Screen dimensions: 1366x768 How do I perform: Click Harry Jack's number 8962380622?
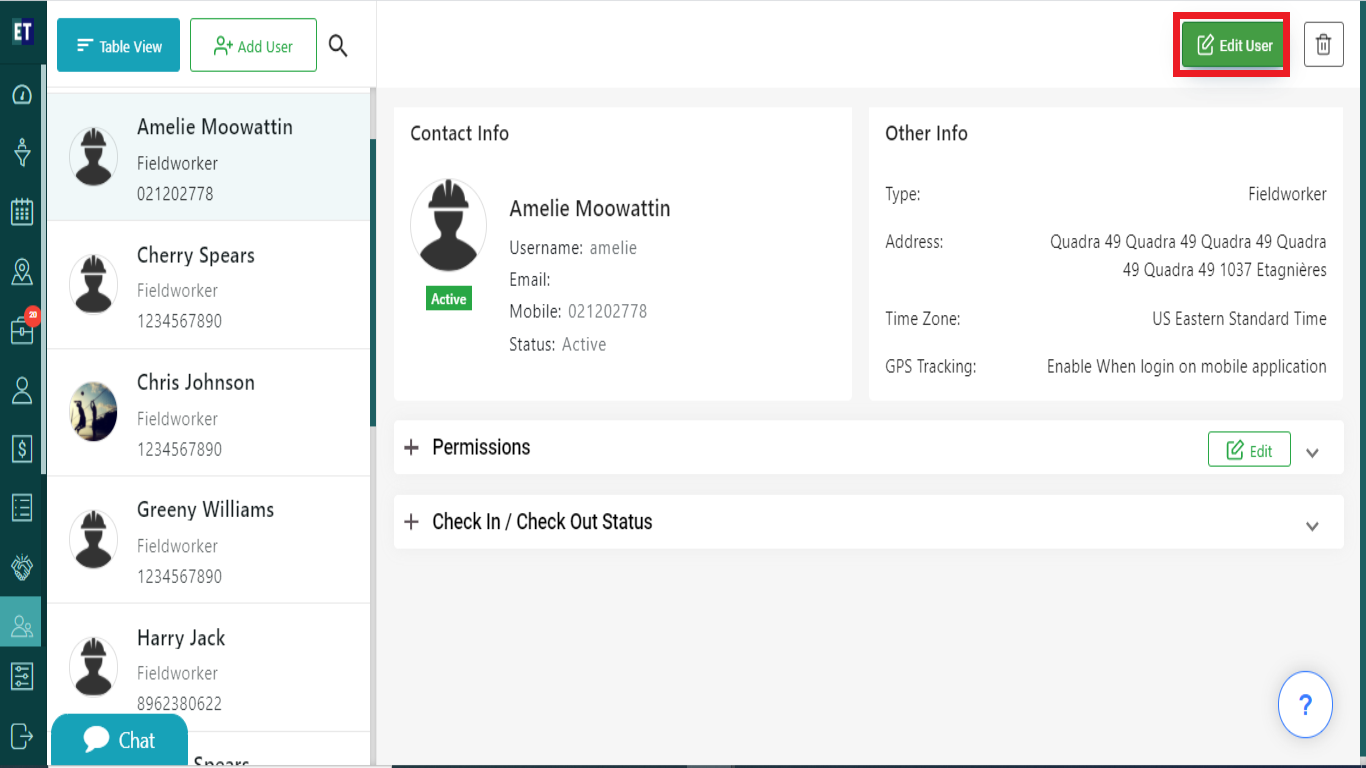179,704
